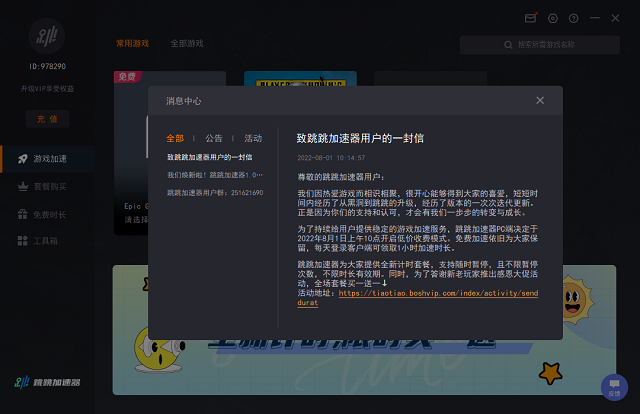Viewport: 640px width, 414px height.
Task: Select the 全部 message filter tab
Action: coord(175,138)
